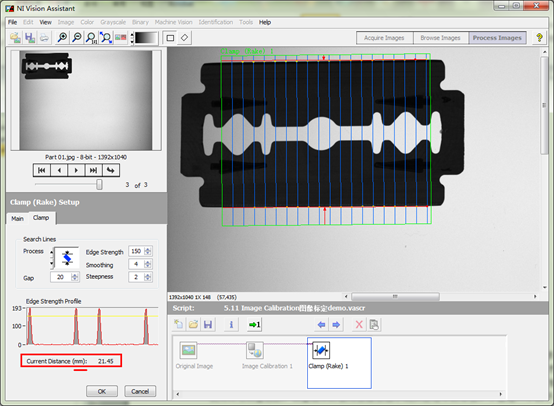This screenshot has width=554, height=406.
Task: Click the edit step icon next to delete
Action: [x=374, y=324]
